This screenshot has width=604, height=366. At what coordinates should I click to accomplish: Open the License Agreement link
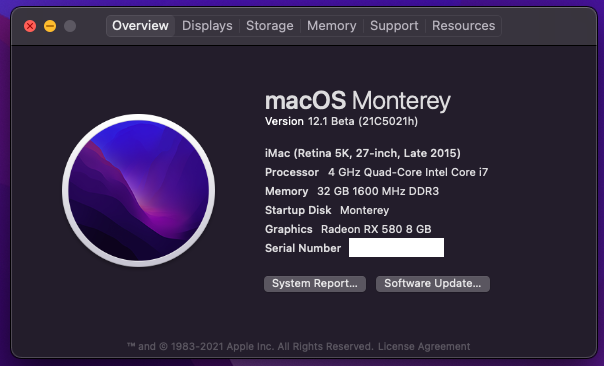point(424,346)
